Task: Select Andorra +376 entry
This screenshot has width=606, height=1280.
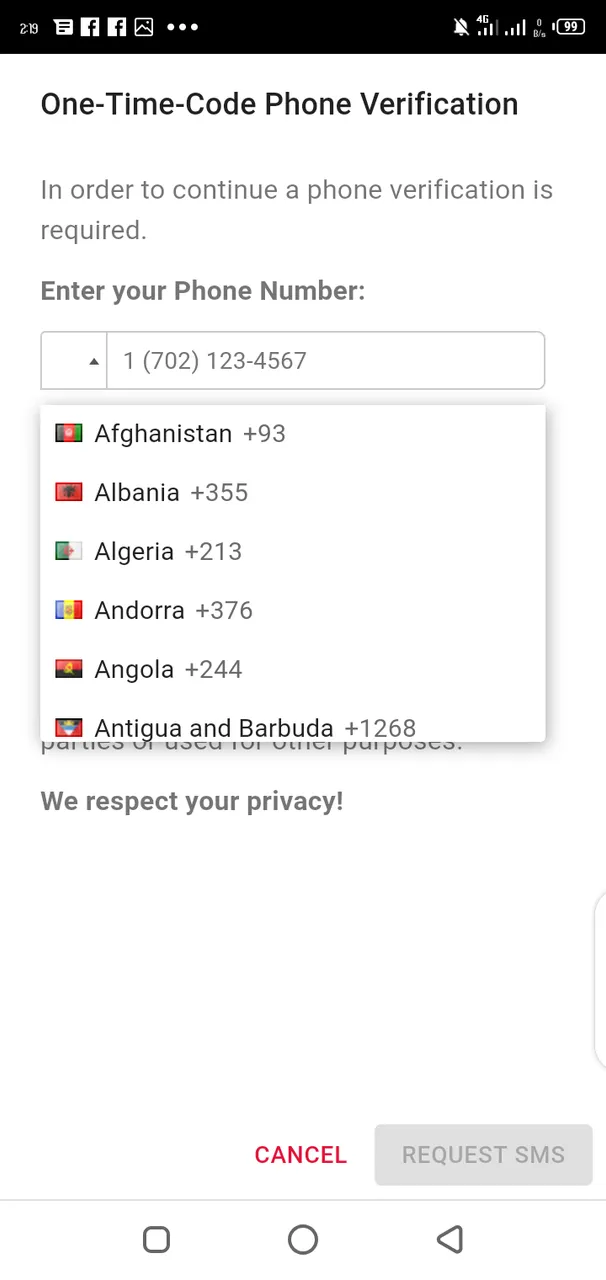Action: point(173,611)
